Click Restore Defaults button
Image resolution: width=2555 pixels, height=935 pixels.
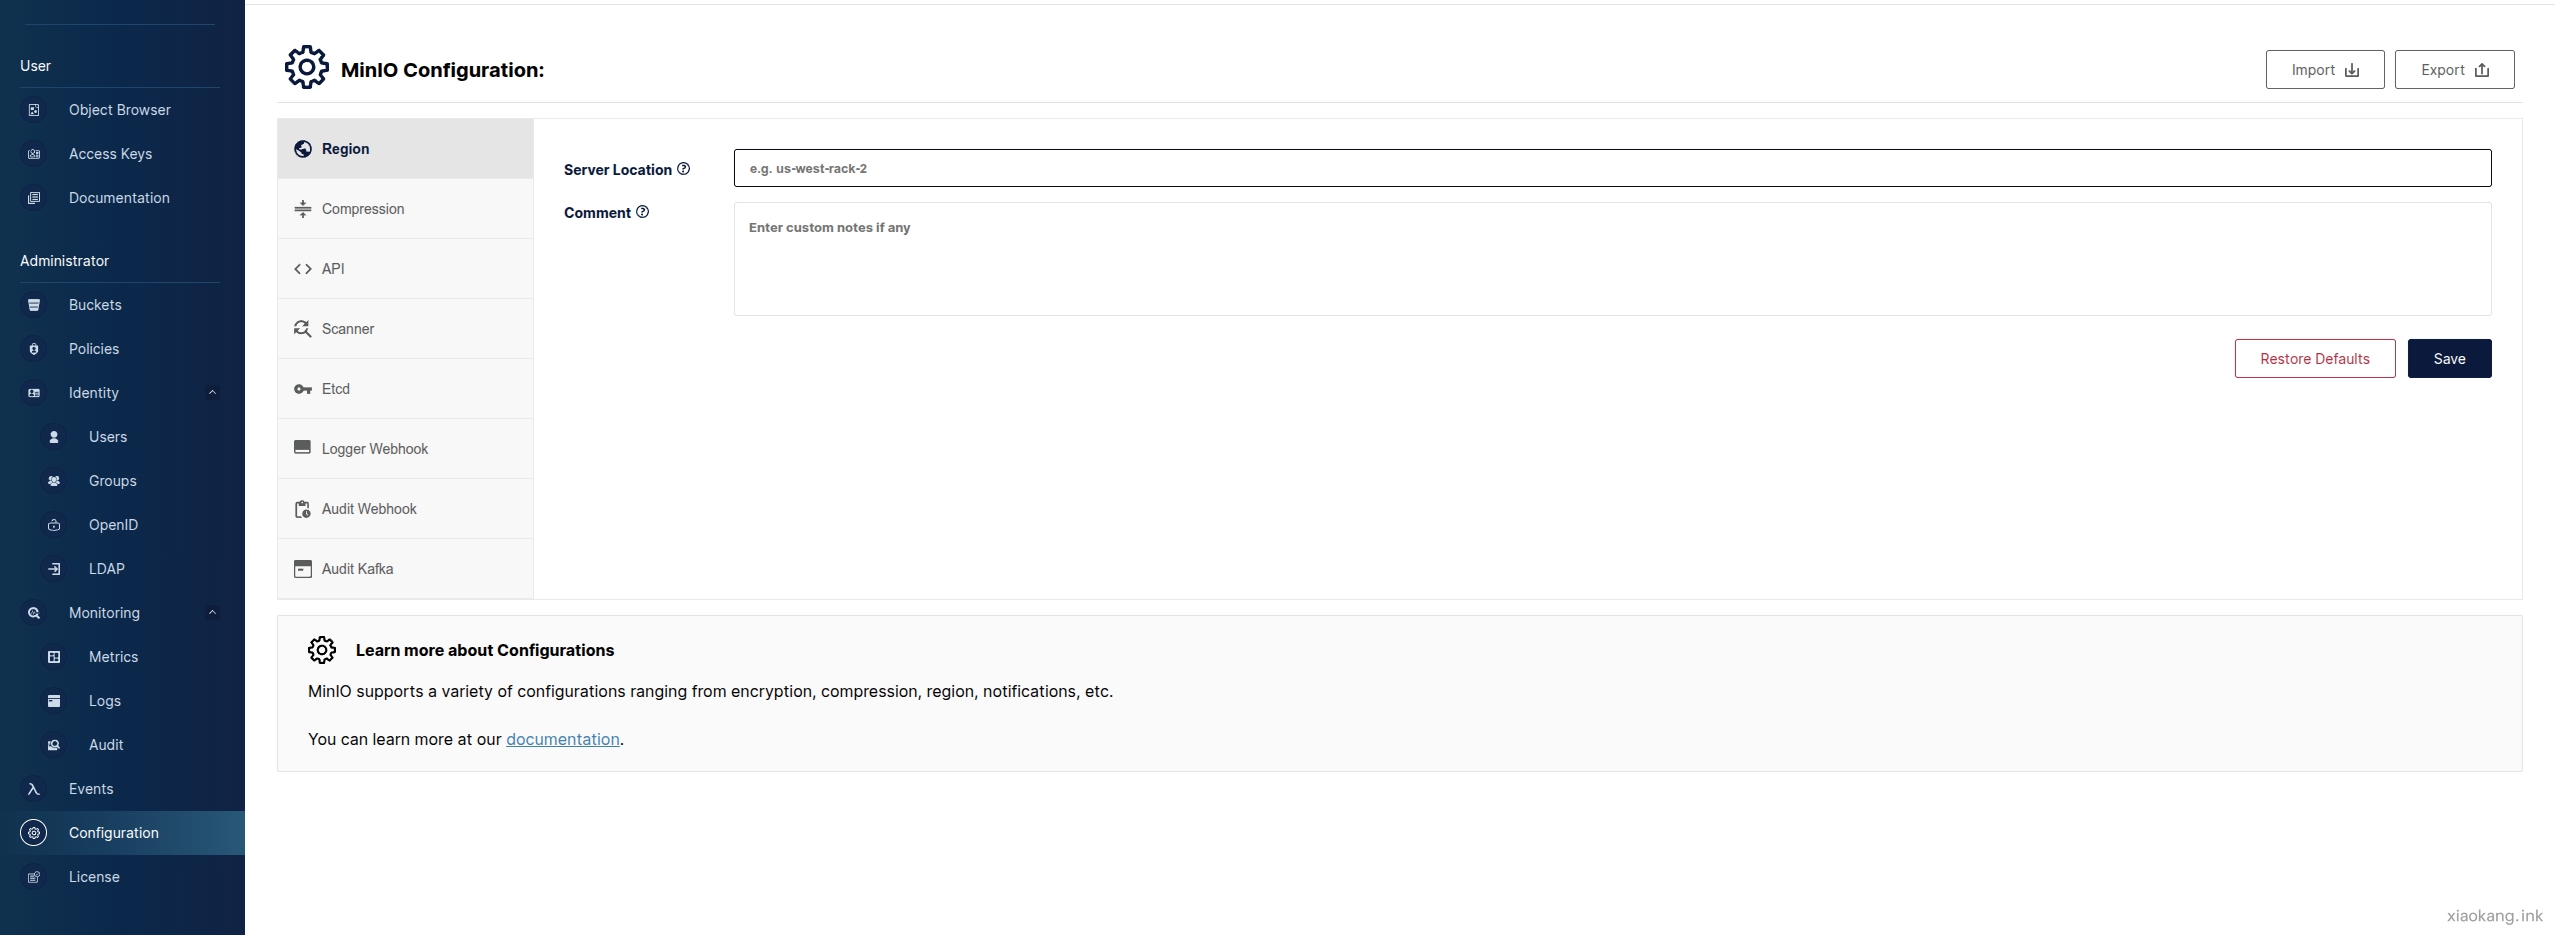click(2315, 359)
